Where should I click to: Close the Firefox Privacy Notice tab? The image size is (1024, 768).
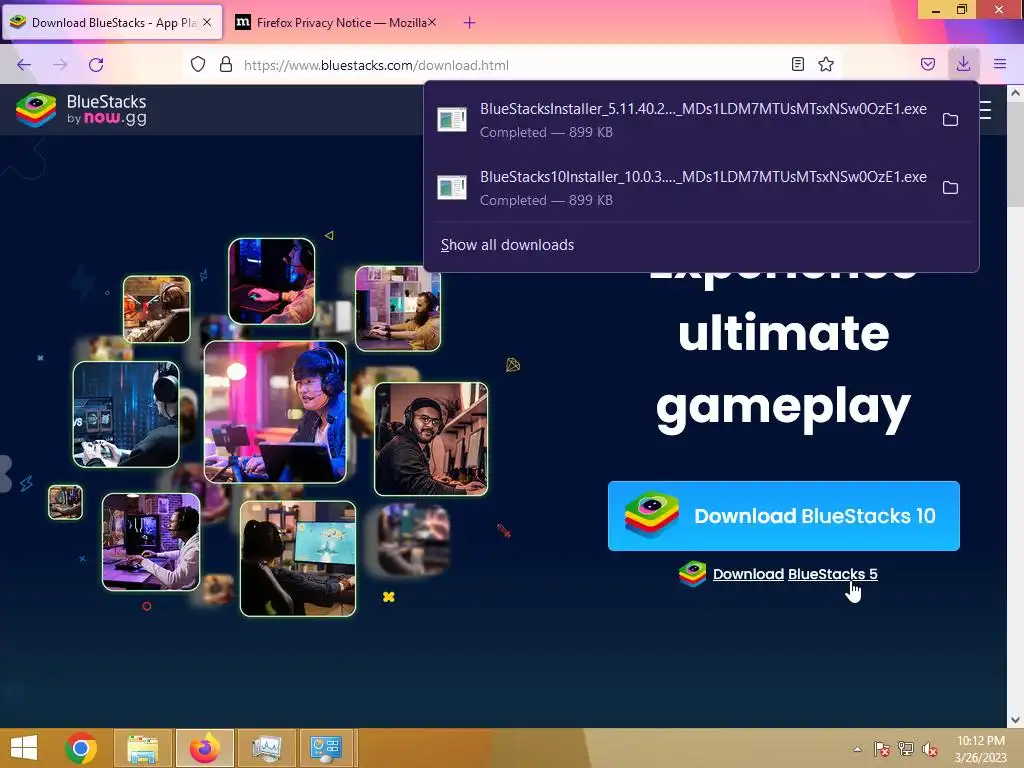pyautogui.click(x=432, y=22)
